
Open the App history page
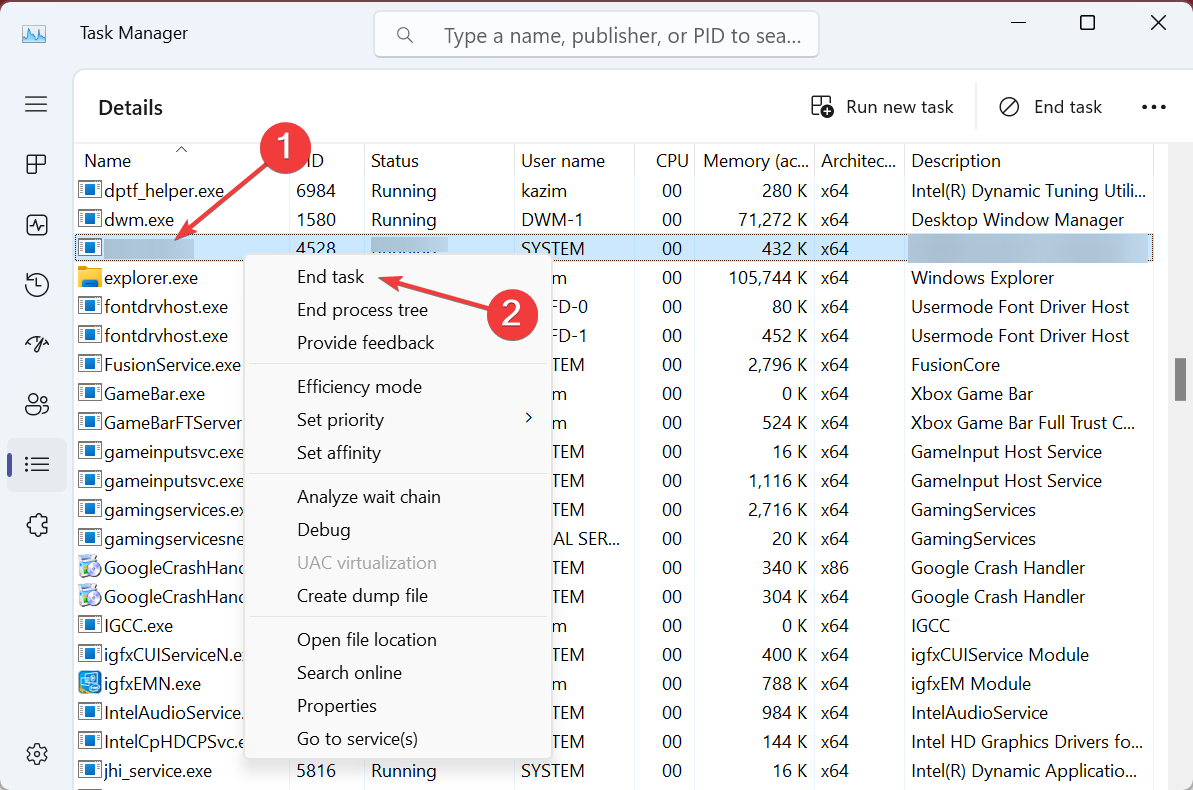coord(36,285)
